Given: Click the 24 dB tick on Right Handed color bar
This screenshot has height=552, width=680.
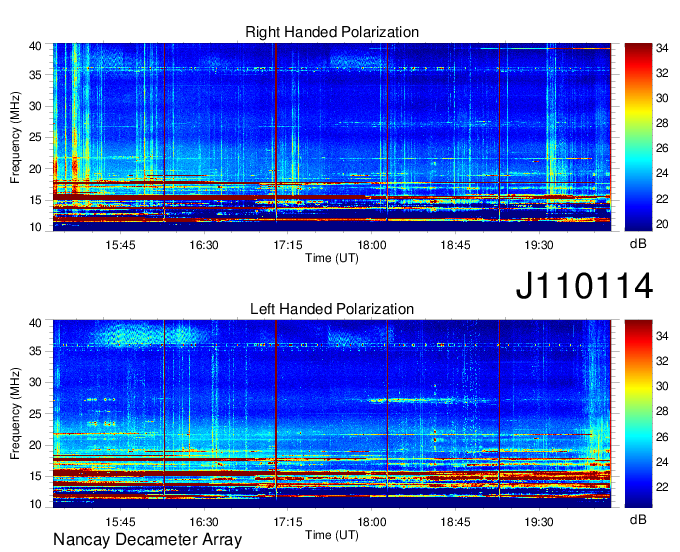Looking at the screenshot, I should pos(662,173).
